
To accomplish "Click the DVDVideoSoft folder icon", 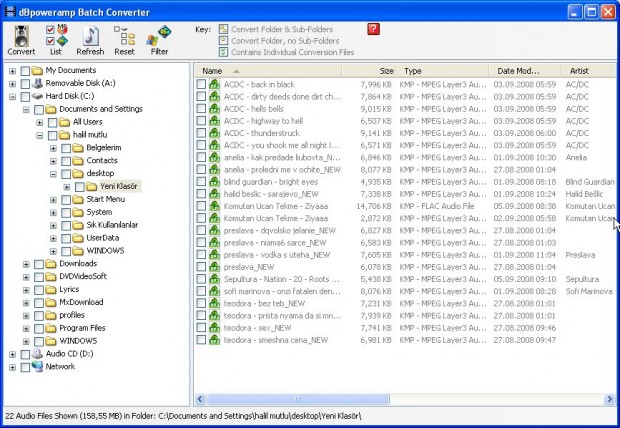I will [x=51, y=276].
